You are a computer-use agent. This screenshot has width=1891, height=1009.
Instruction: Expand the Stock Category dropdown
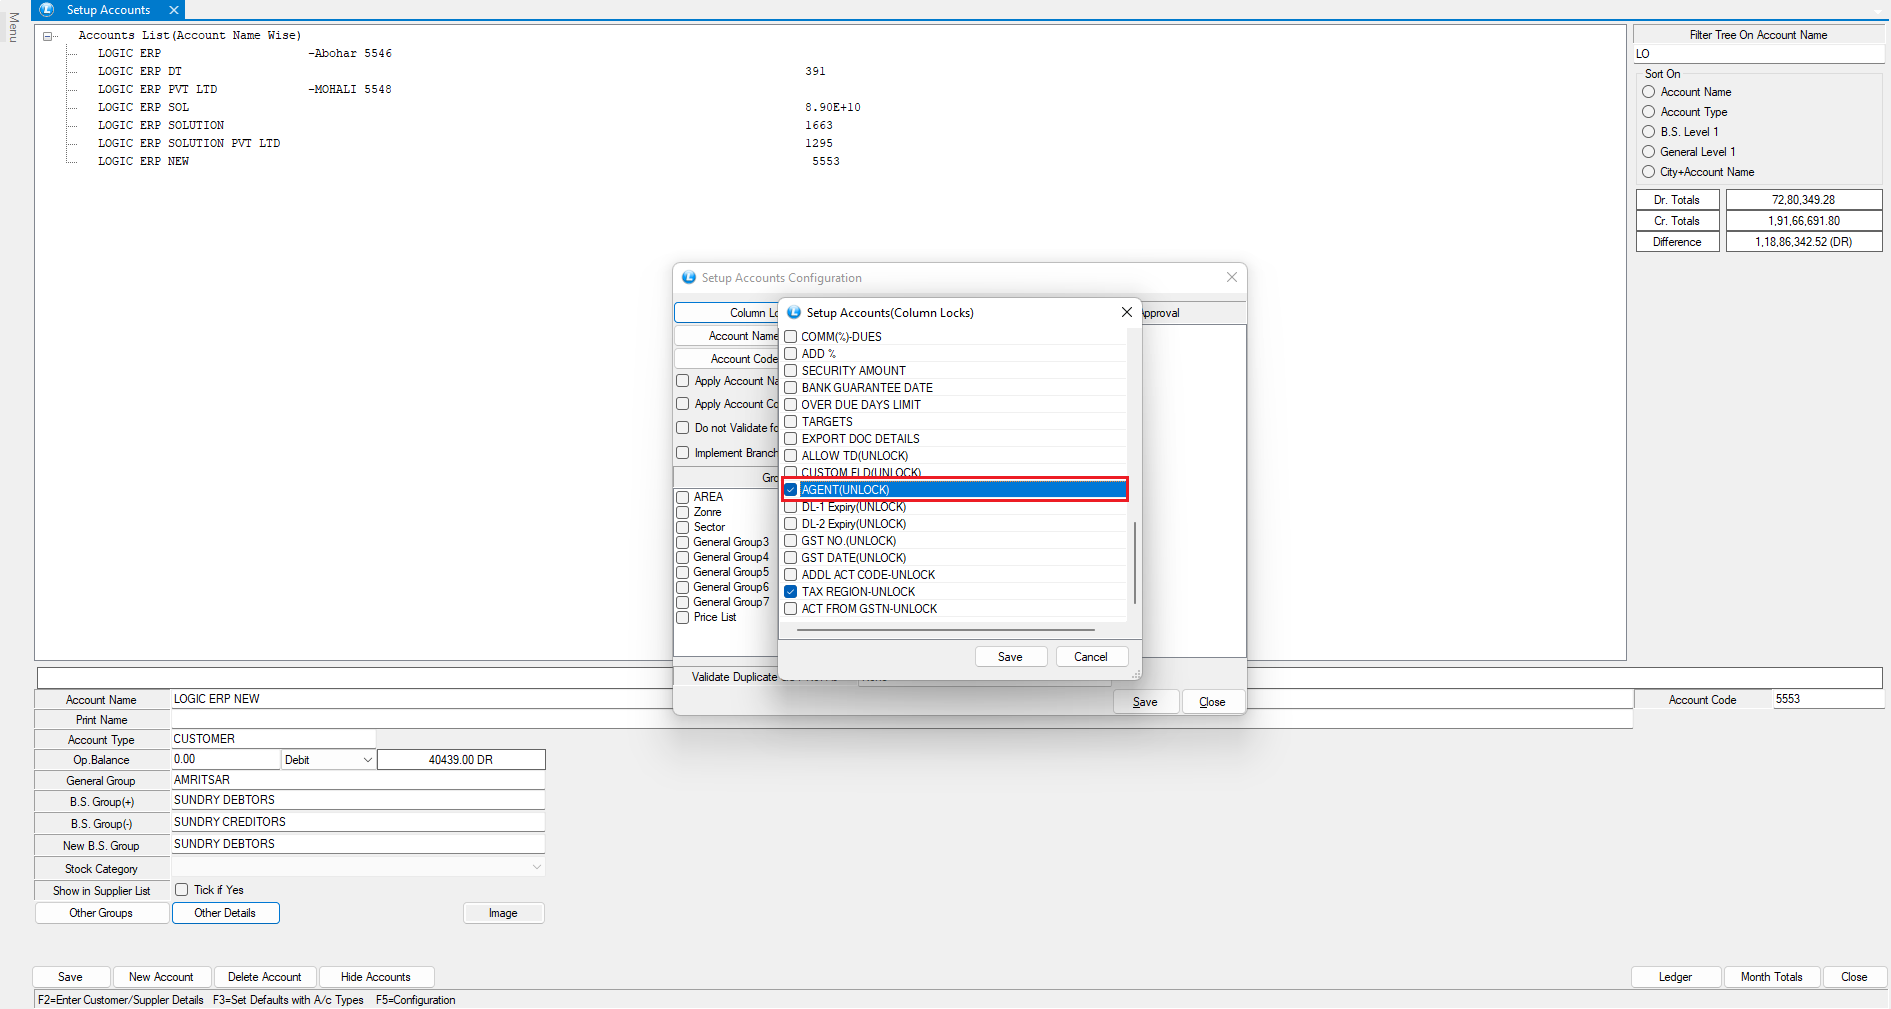pos(536,868)
